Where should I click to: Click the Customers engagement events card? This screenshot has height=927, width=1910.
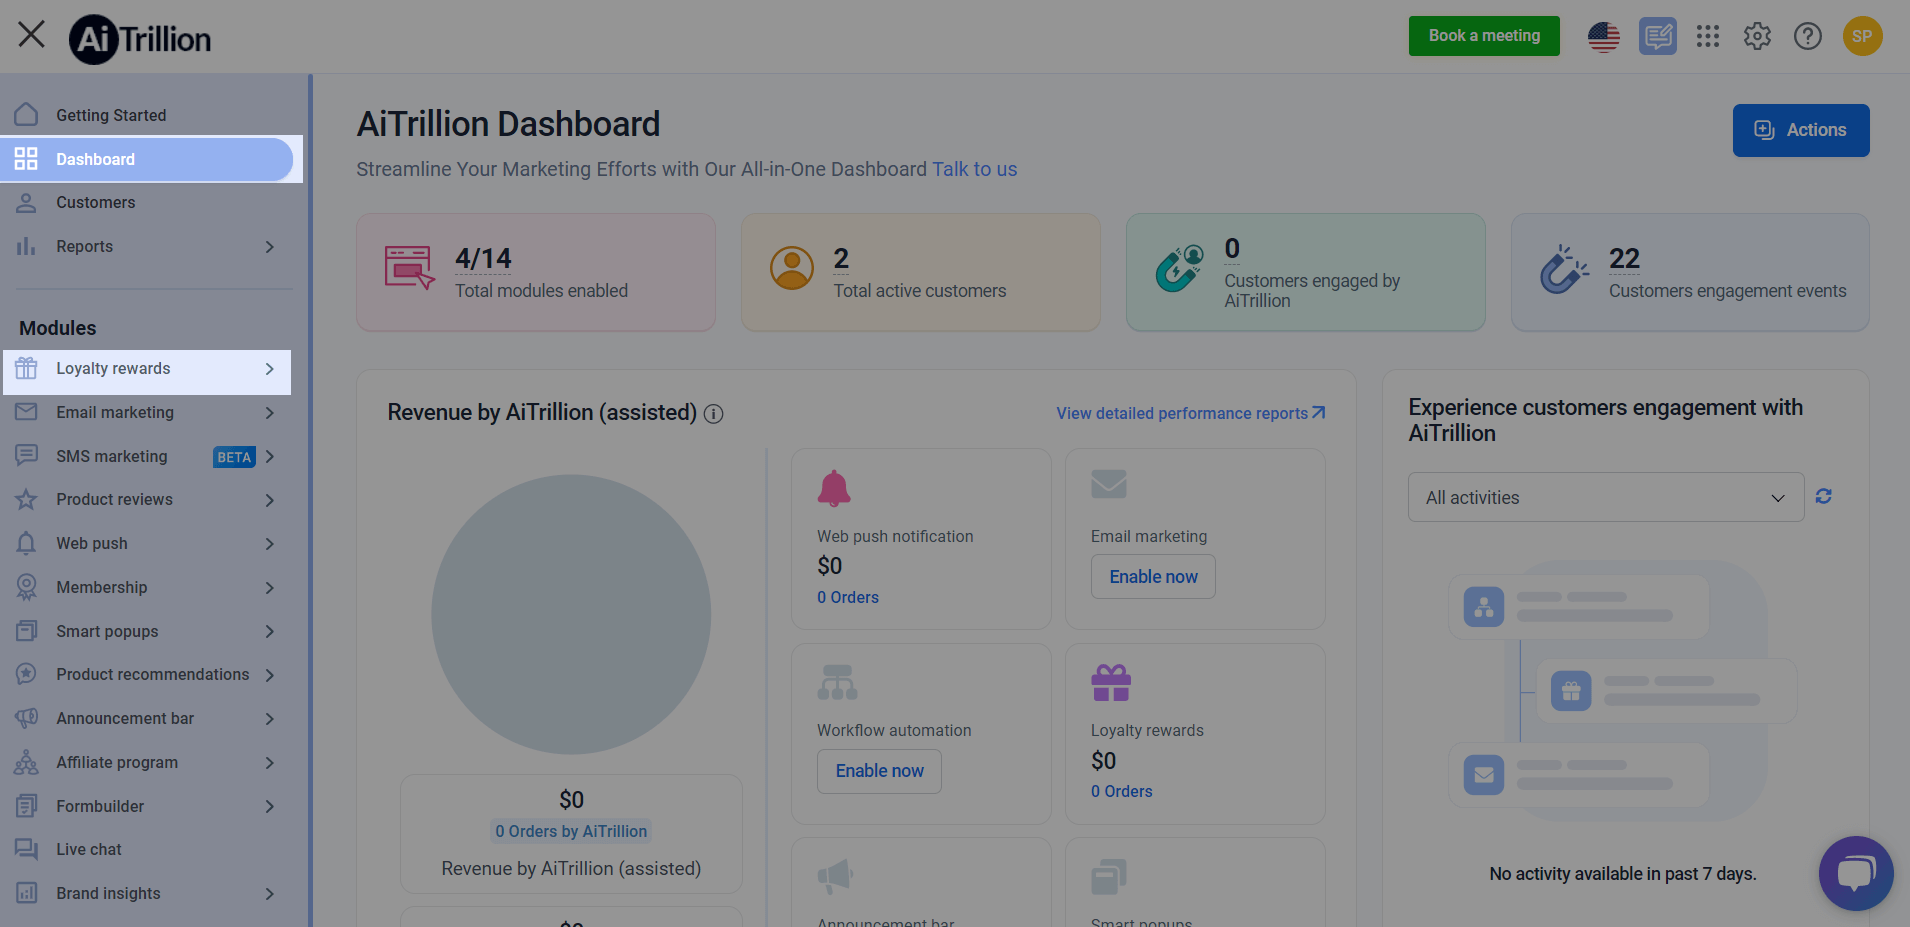click(1690, 272)
